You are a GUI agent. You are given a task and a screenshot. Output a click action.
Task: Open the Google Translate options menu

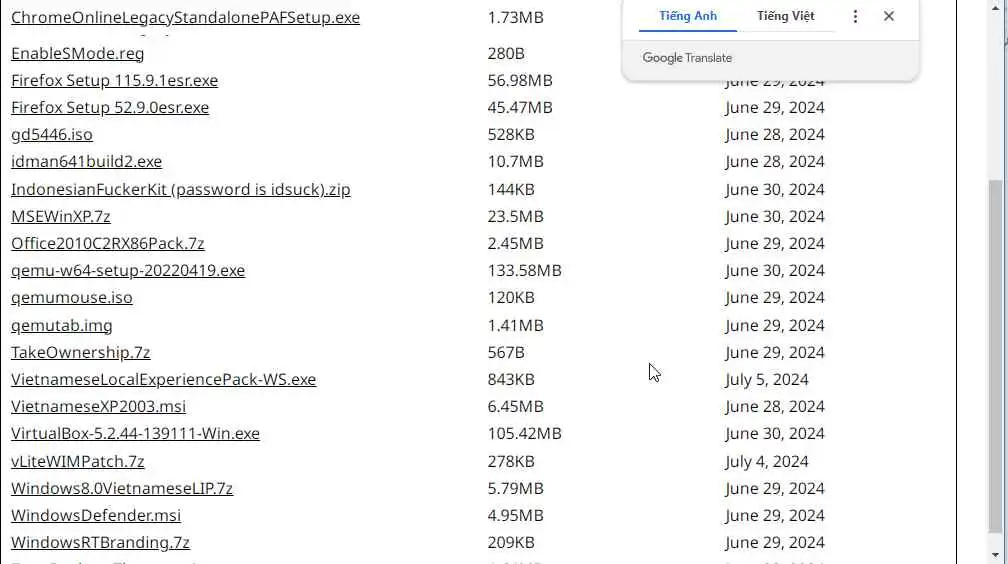pos(855,16)
